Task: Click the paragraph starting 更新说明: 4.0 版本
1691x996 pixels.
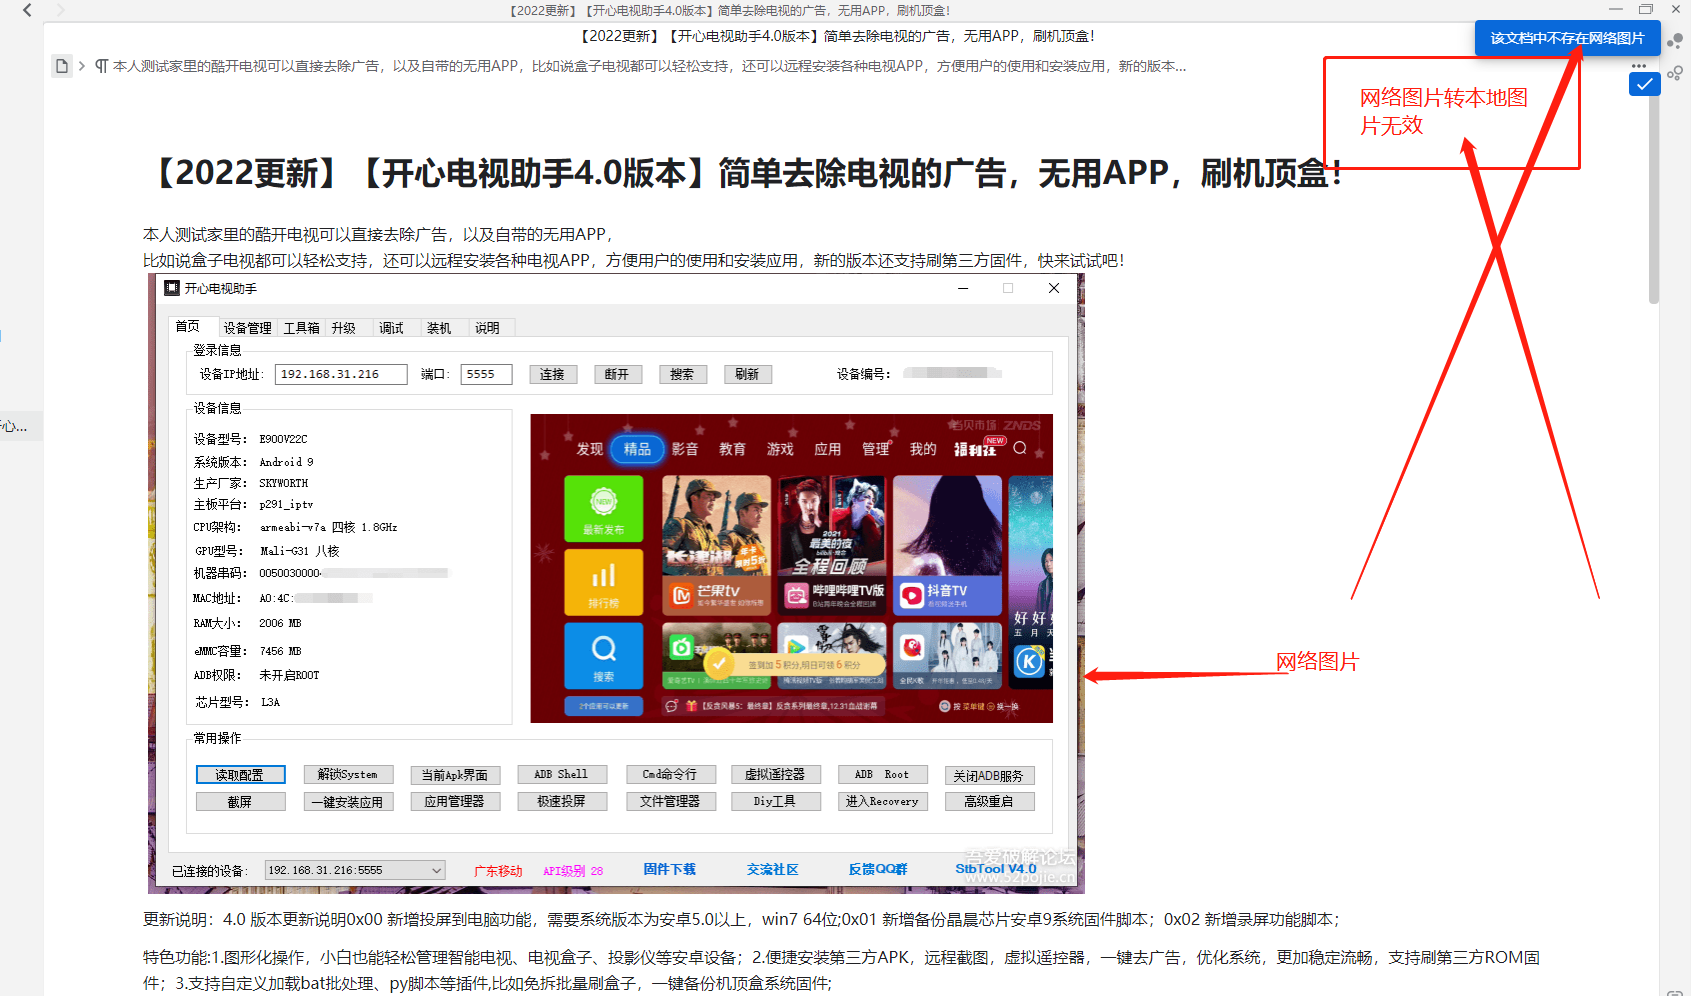Action: click(x=741, y=919)
